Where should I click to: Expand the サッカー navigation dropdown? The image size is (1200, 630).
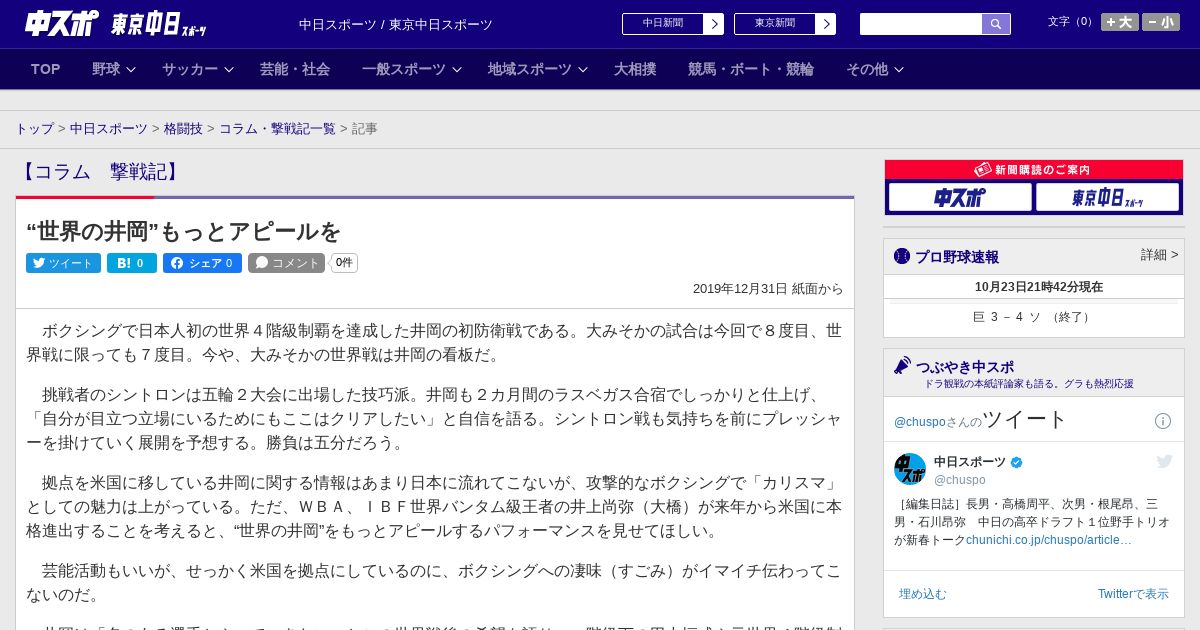pos(198,69)
